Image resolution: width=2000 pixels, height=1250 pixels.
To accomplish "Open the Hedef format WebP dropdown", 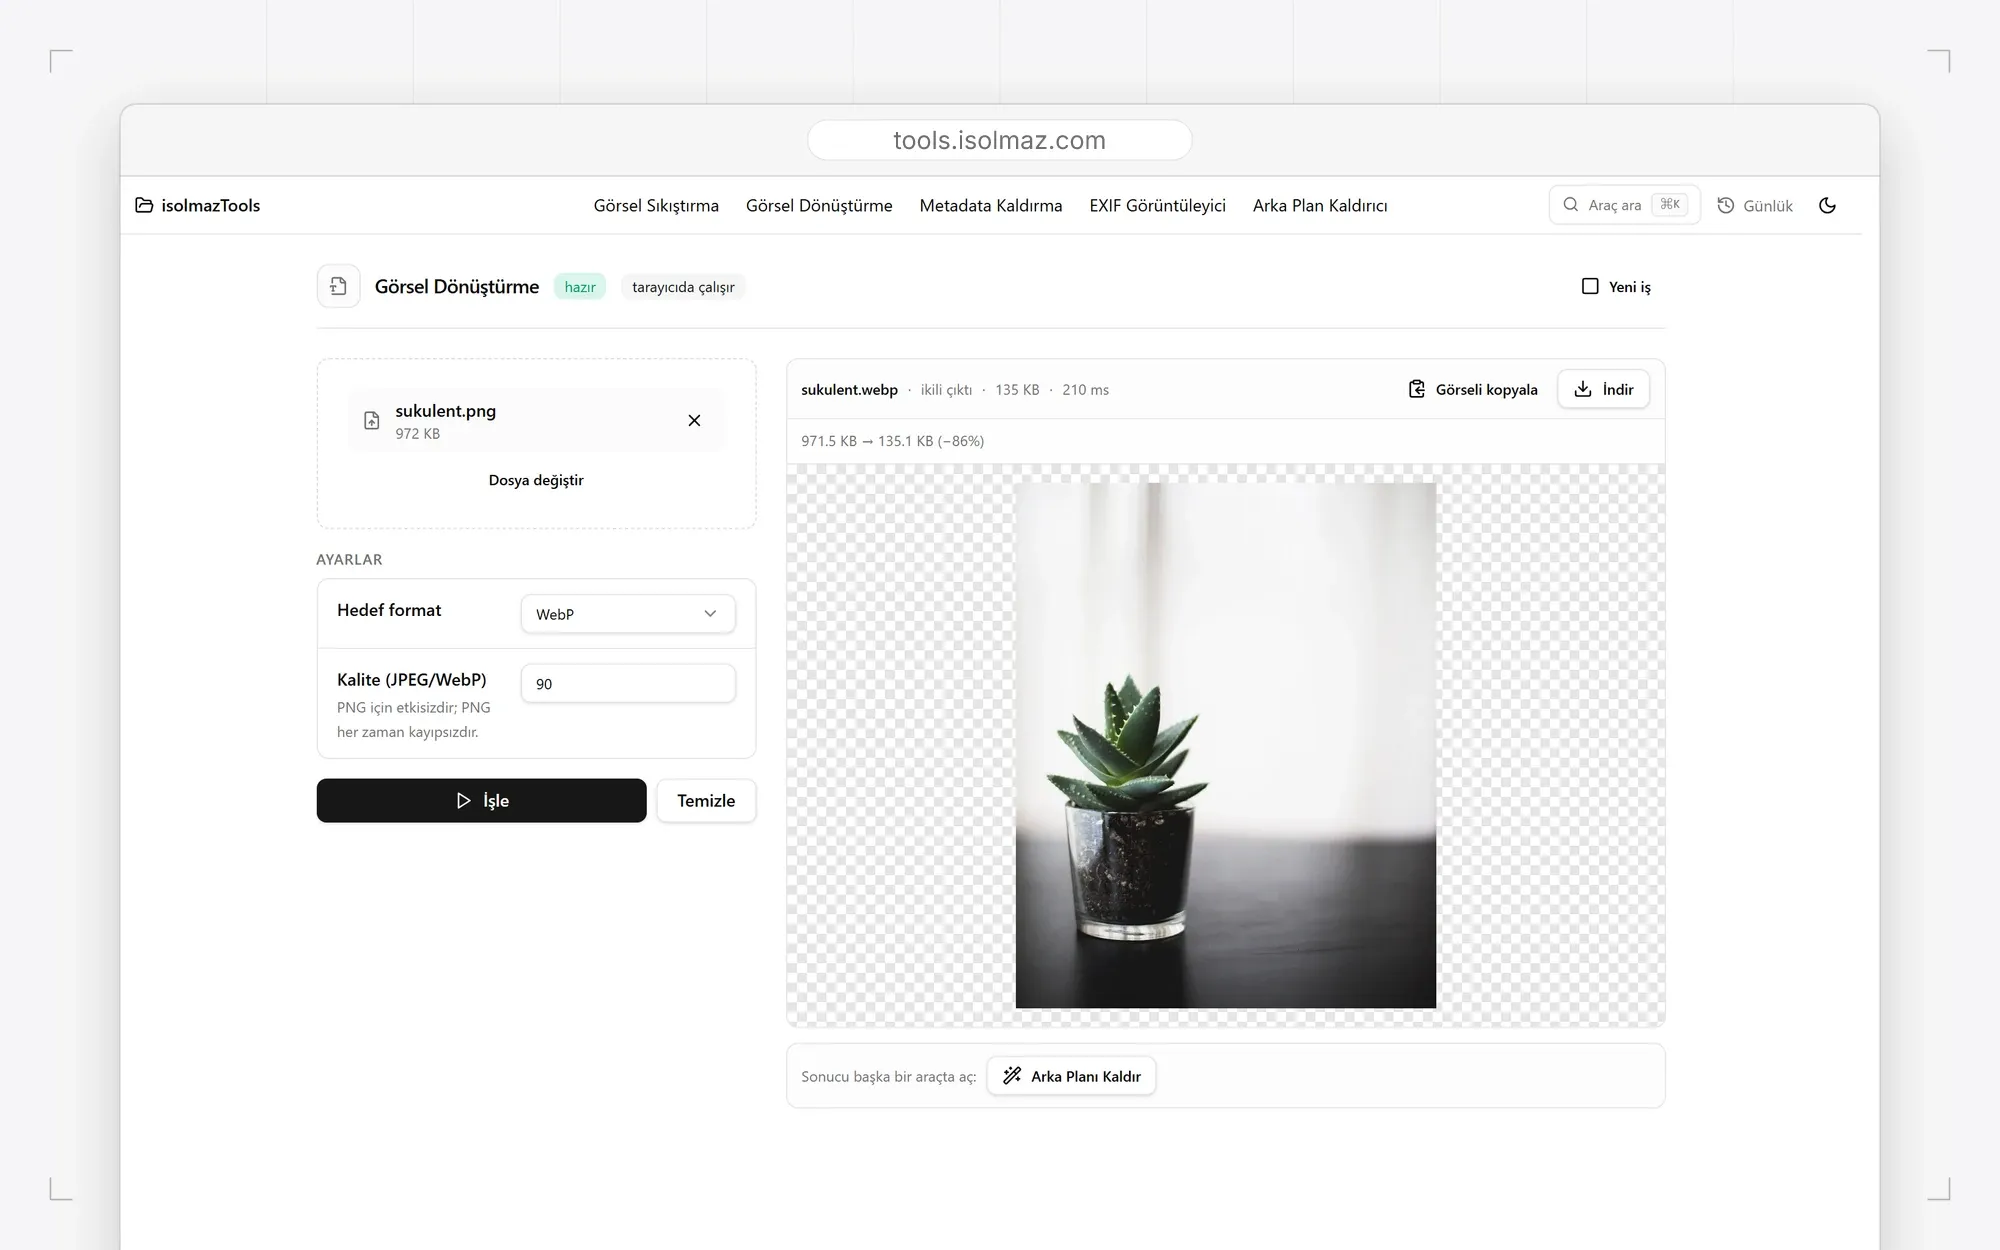I will [628, 614].
